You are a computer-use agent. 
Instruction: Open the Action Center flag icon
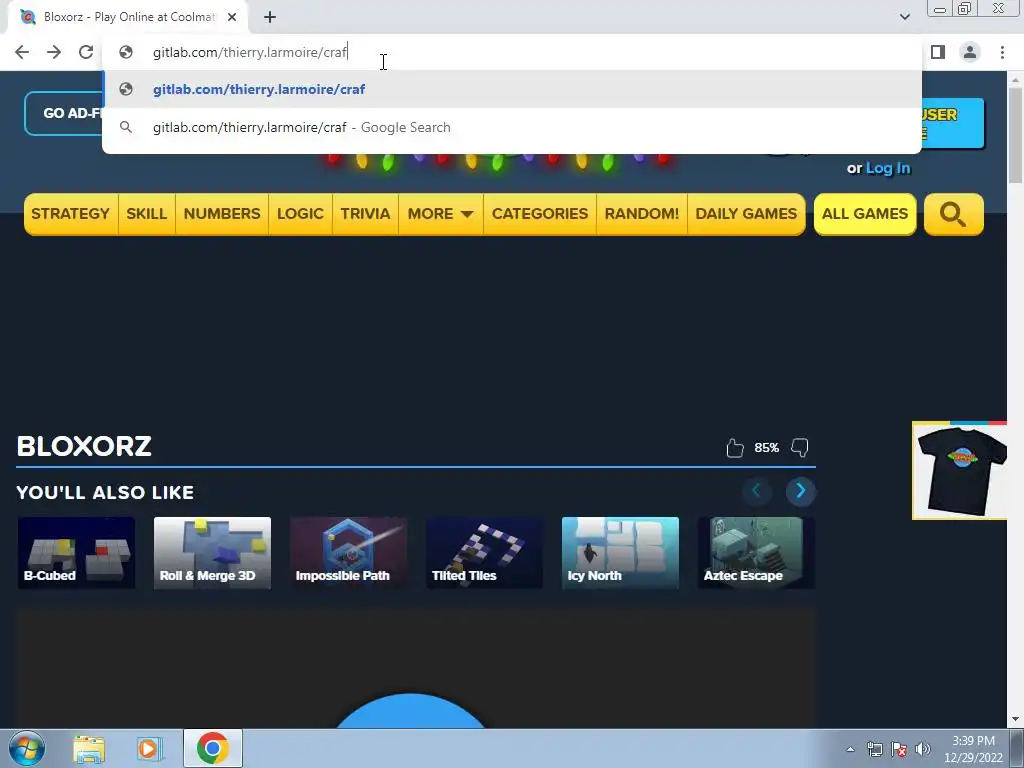pyautogui.click(x=899, y=749)
